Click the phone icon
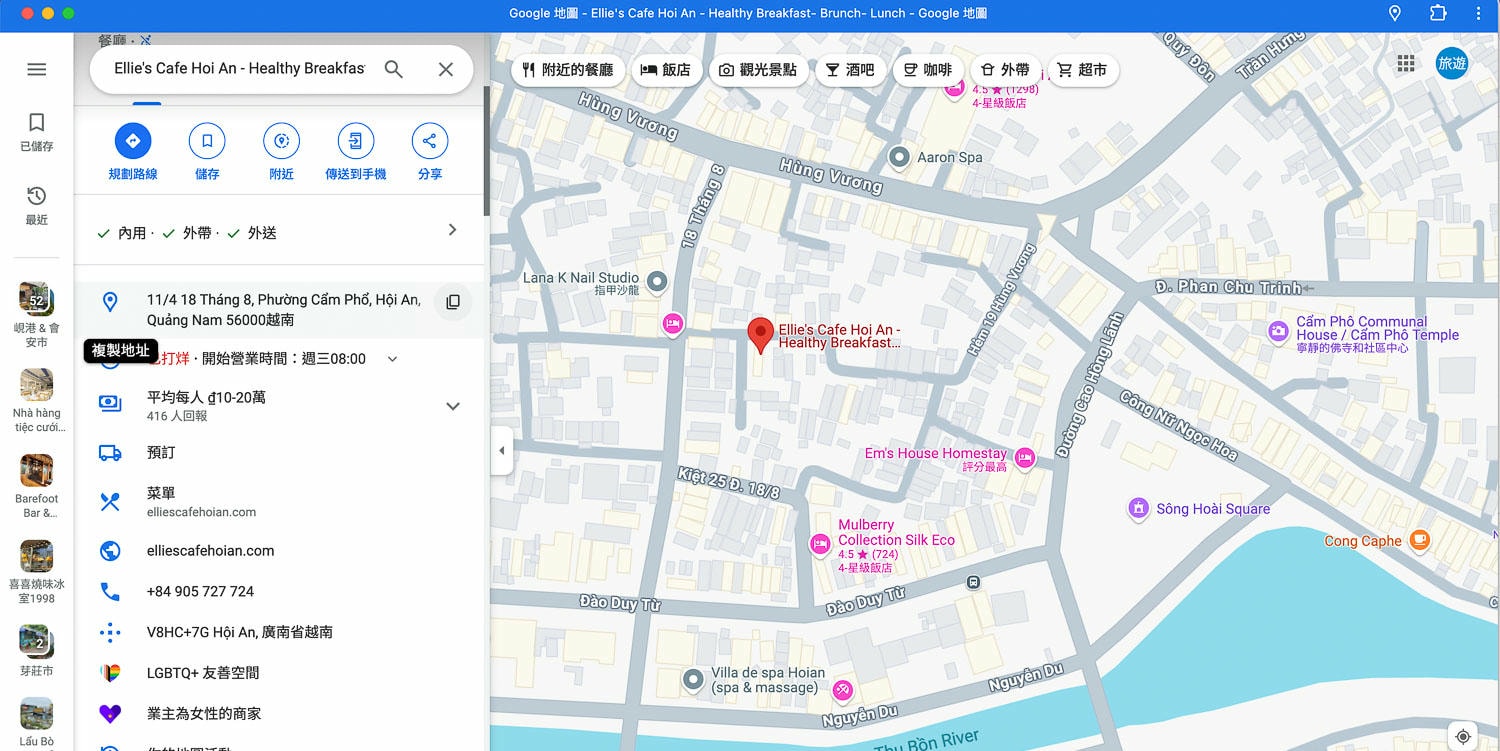1500x751 pixels. [x=110, y=592]
